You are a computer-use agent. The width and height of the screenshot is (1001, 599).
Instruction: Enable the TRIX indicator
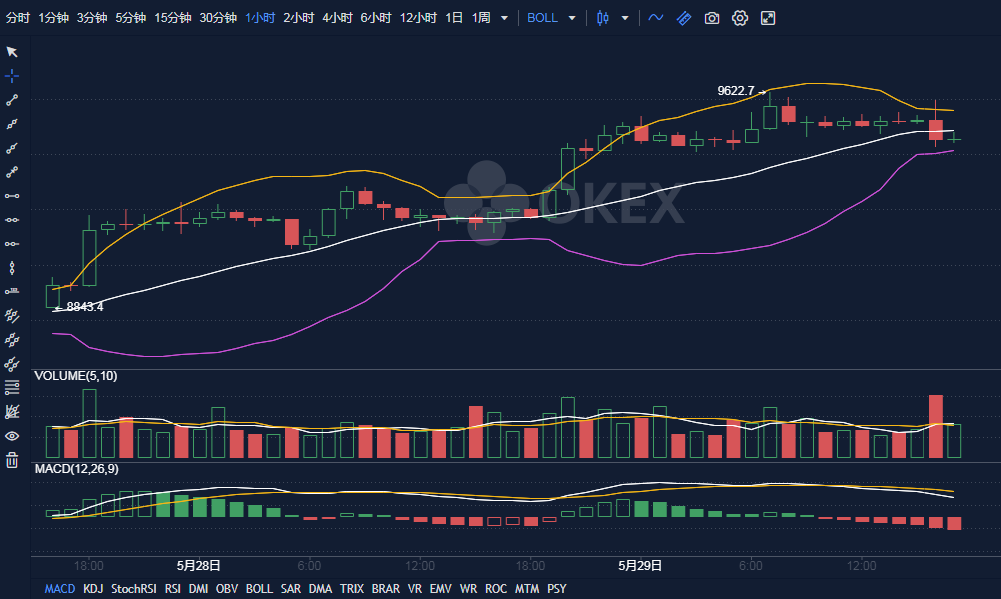click(352, 589)
